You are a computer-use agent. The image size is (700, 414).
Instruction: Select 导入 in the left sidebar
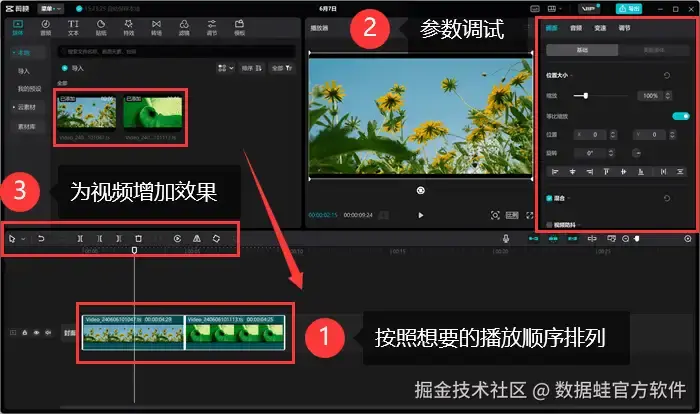click(24, 71)
